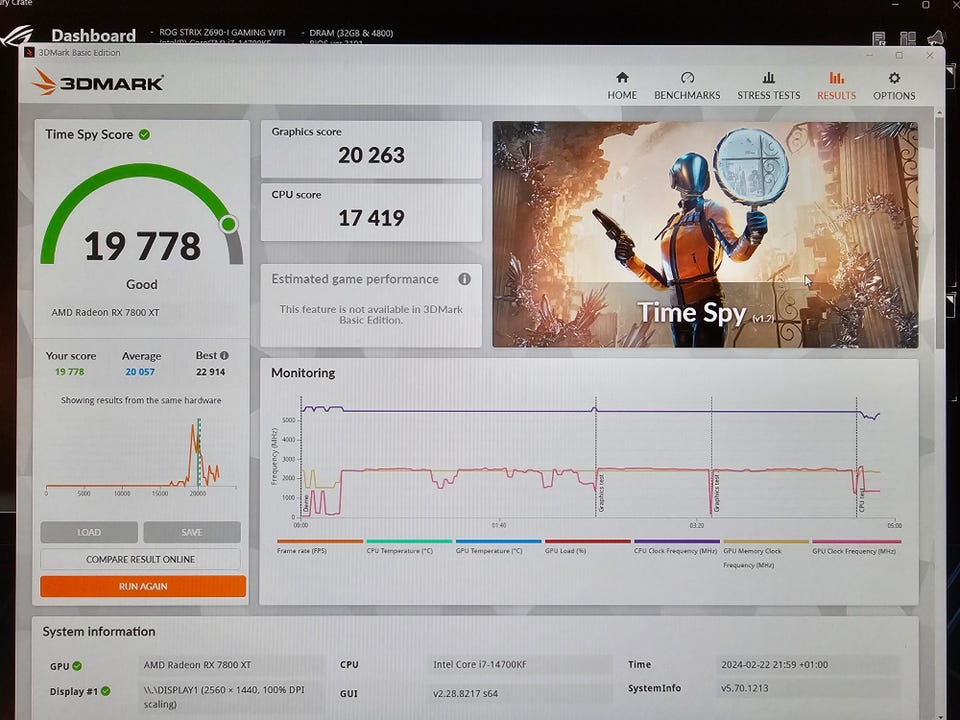This screenshot has width=960, height=720.
Task: Click Compare Result Online button
Action: point(140,559)
